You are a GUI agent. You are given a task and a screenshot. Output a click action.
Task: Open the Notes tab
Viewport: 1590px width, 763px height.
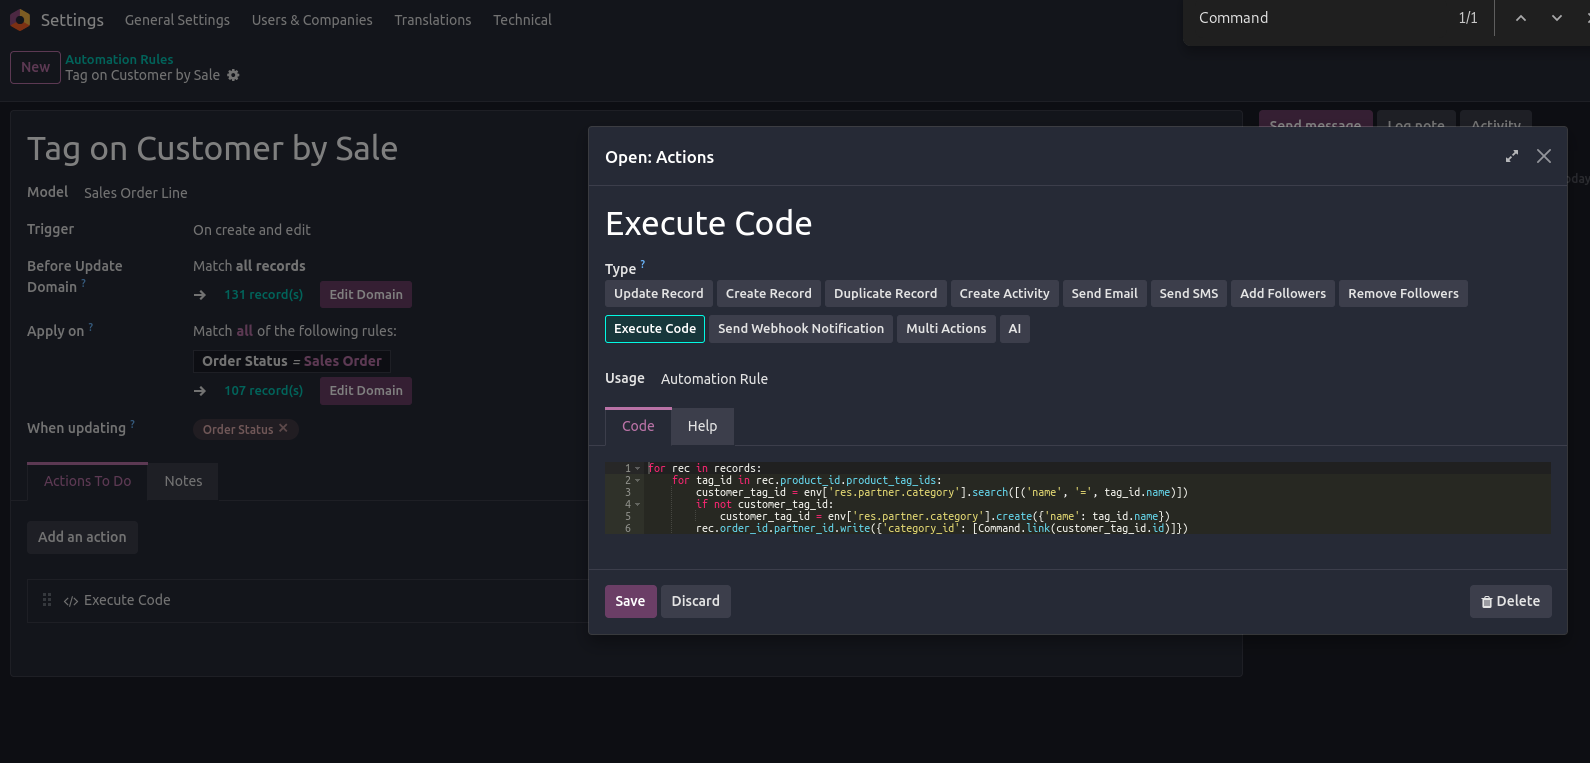(183, 481)
